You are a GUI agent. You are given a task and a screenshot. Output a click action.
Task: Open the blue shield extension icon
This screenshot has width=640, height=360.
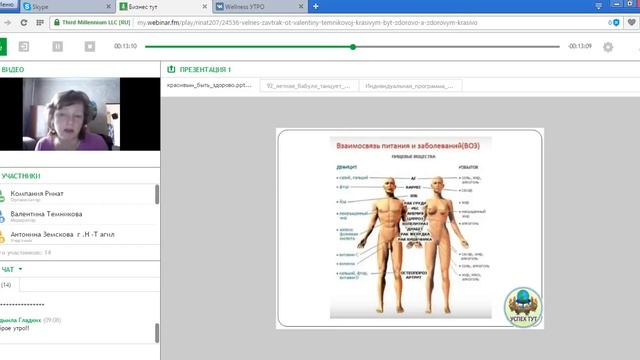(x=616, y=23)
